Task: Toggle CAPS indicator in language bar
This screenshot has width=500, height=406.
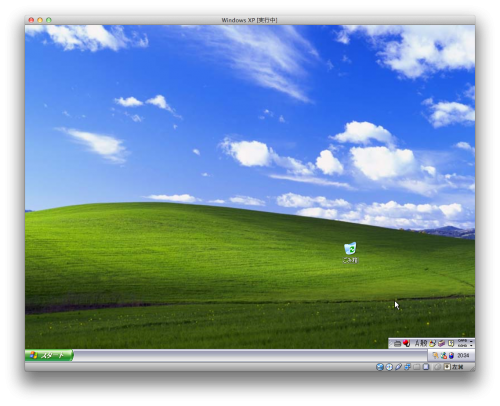Action: pos(462,341)
